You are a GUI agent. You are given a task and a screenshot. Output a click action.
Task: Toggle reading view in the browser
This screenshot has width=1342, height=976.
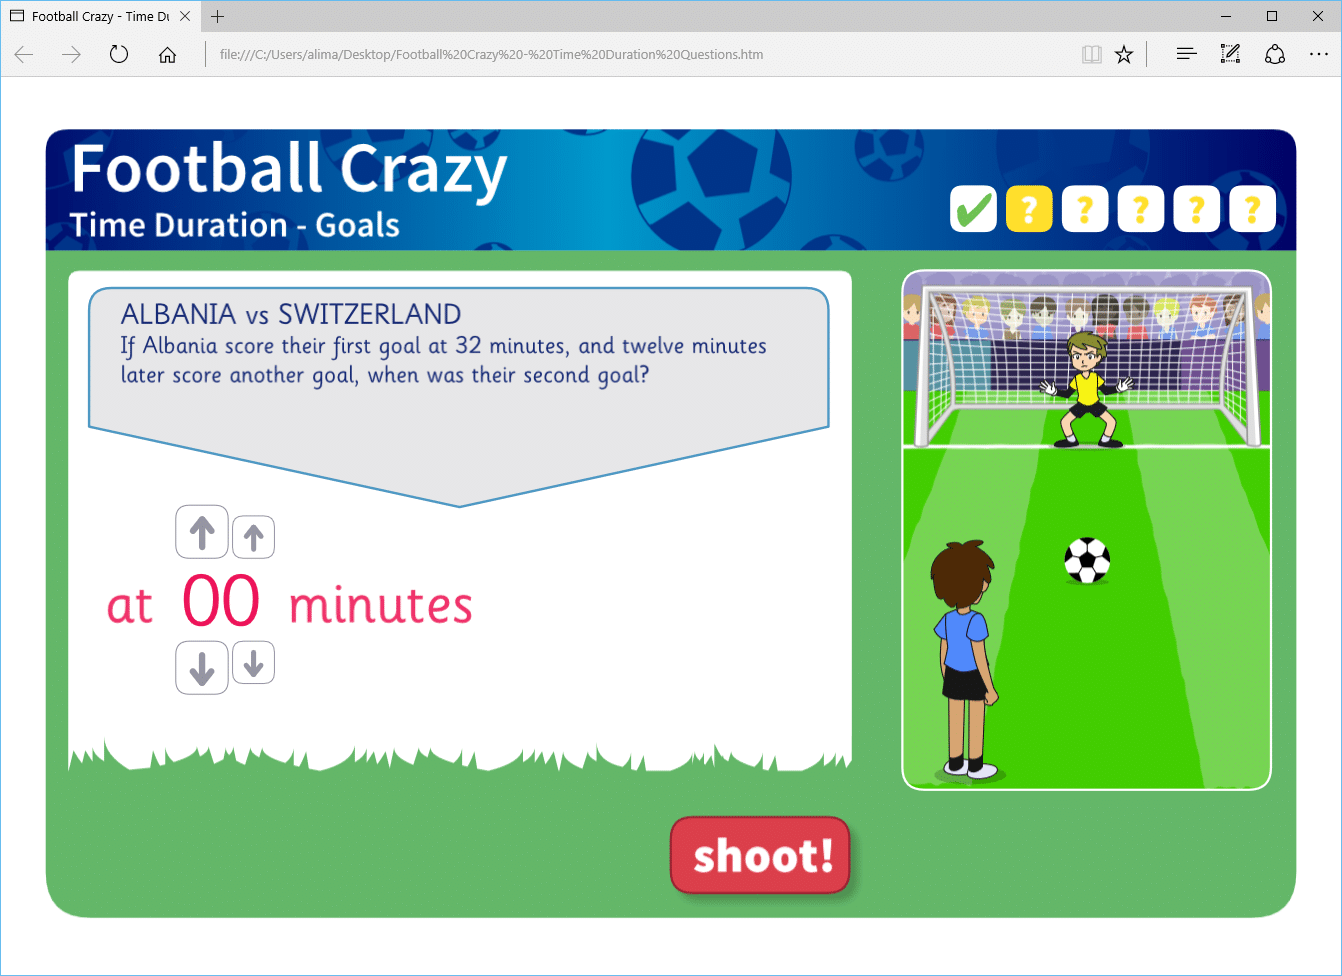click(x=1091, y=54)
